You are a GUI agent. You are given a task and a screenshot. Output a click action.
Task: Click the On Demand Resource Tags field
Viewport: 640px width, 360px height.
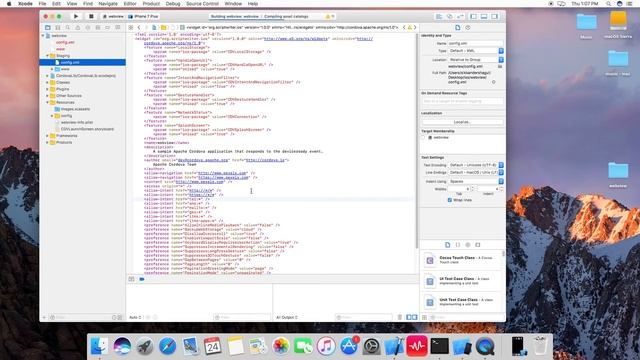click(462, 101)
